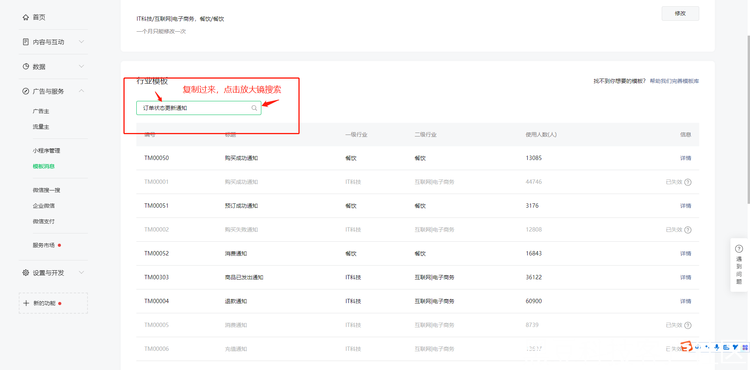Expand the 数据 chevron
This screenshot has width=750, height=370.
click(81, 66)
